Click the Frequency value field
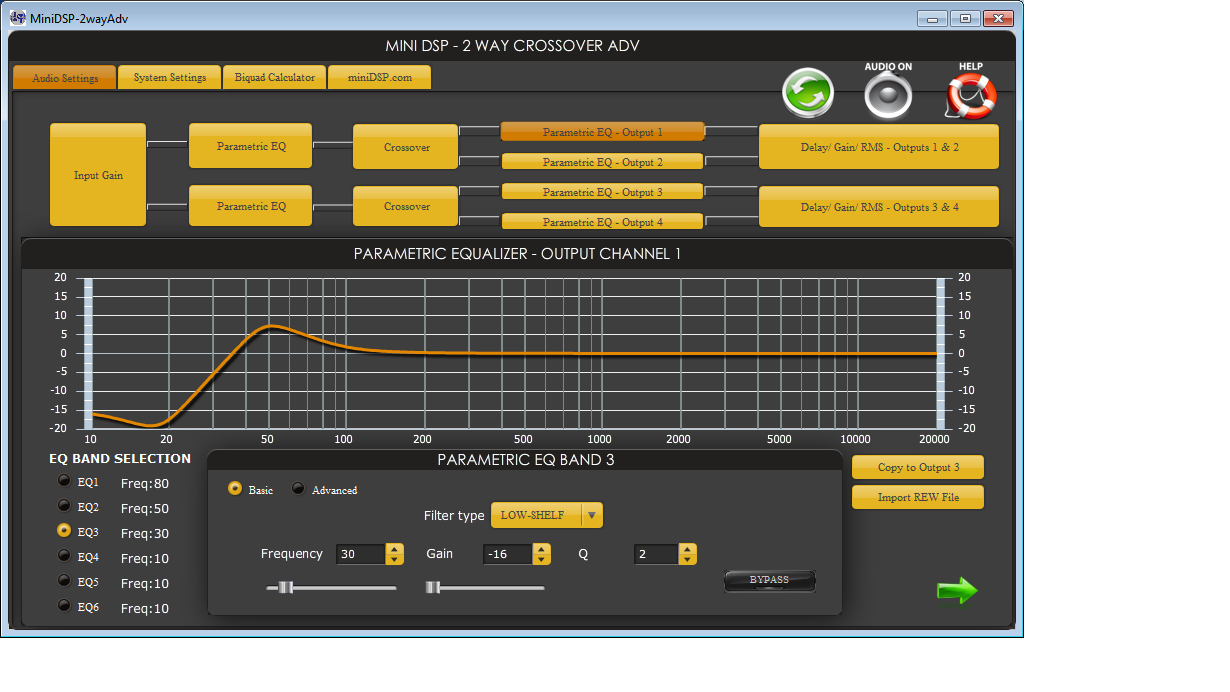 (361, 554)
